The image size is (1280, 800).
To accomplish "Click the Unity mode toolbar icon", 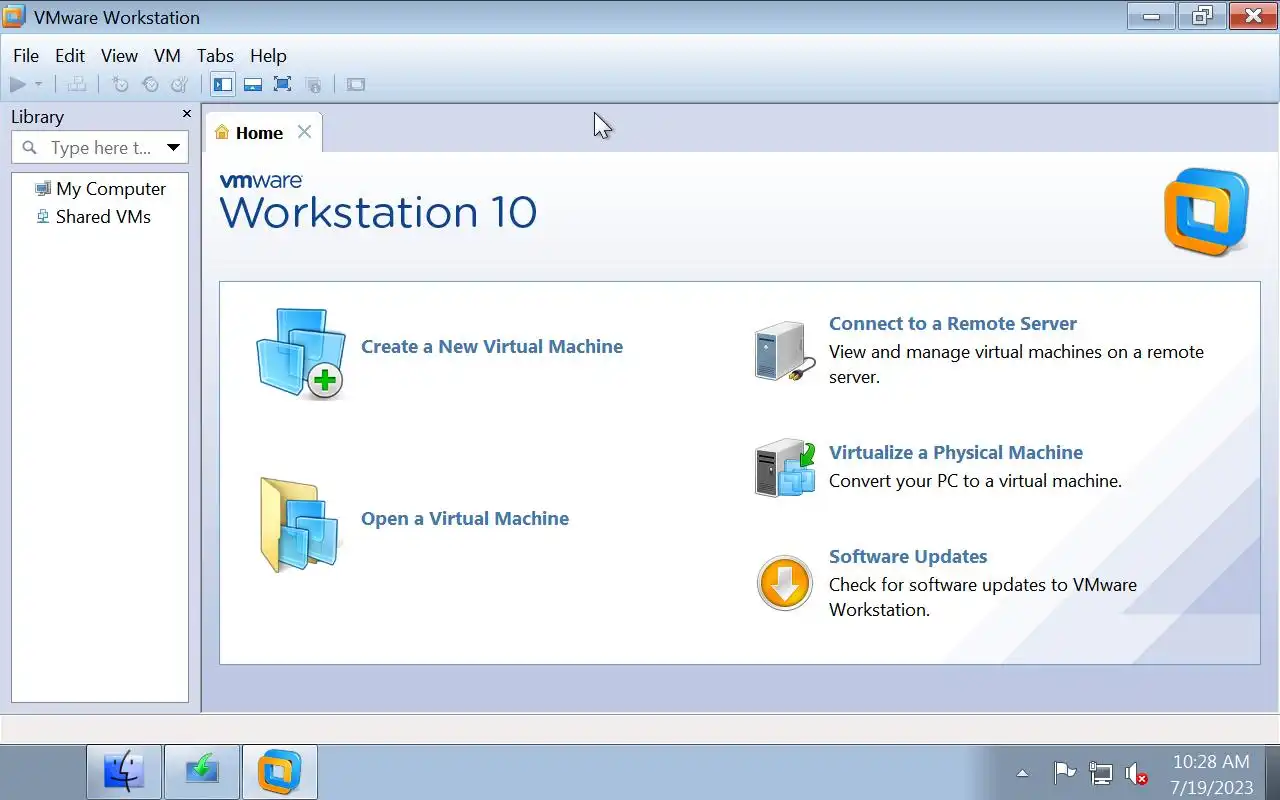I will [313, 85].
